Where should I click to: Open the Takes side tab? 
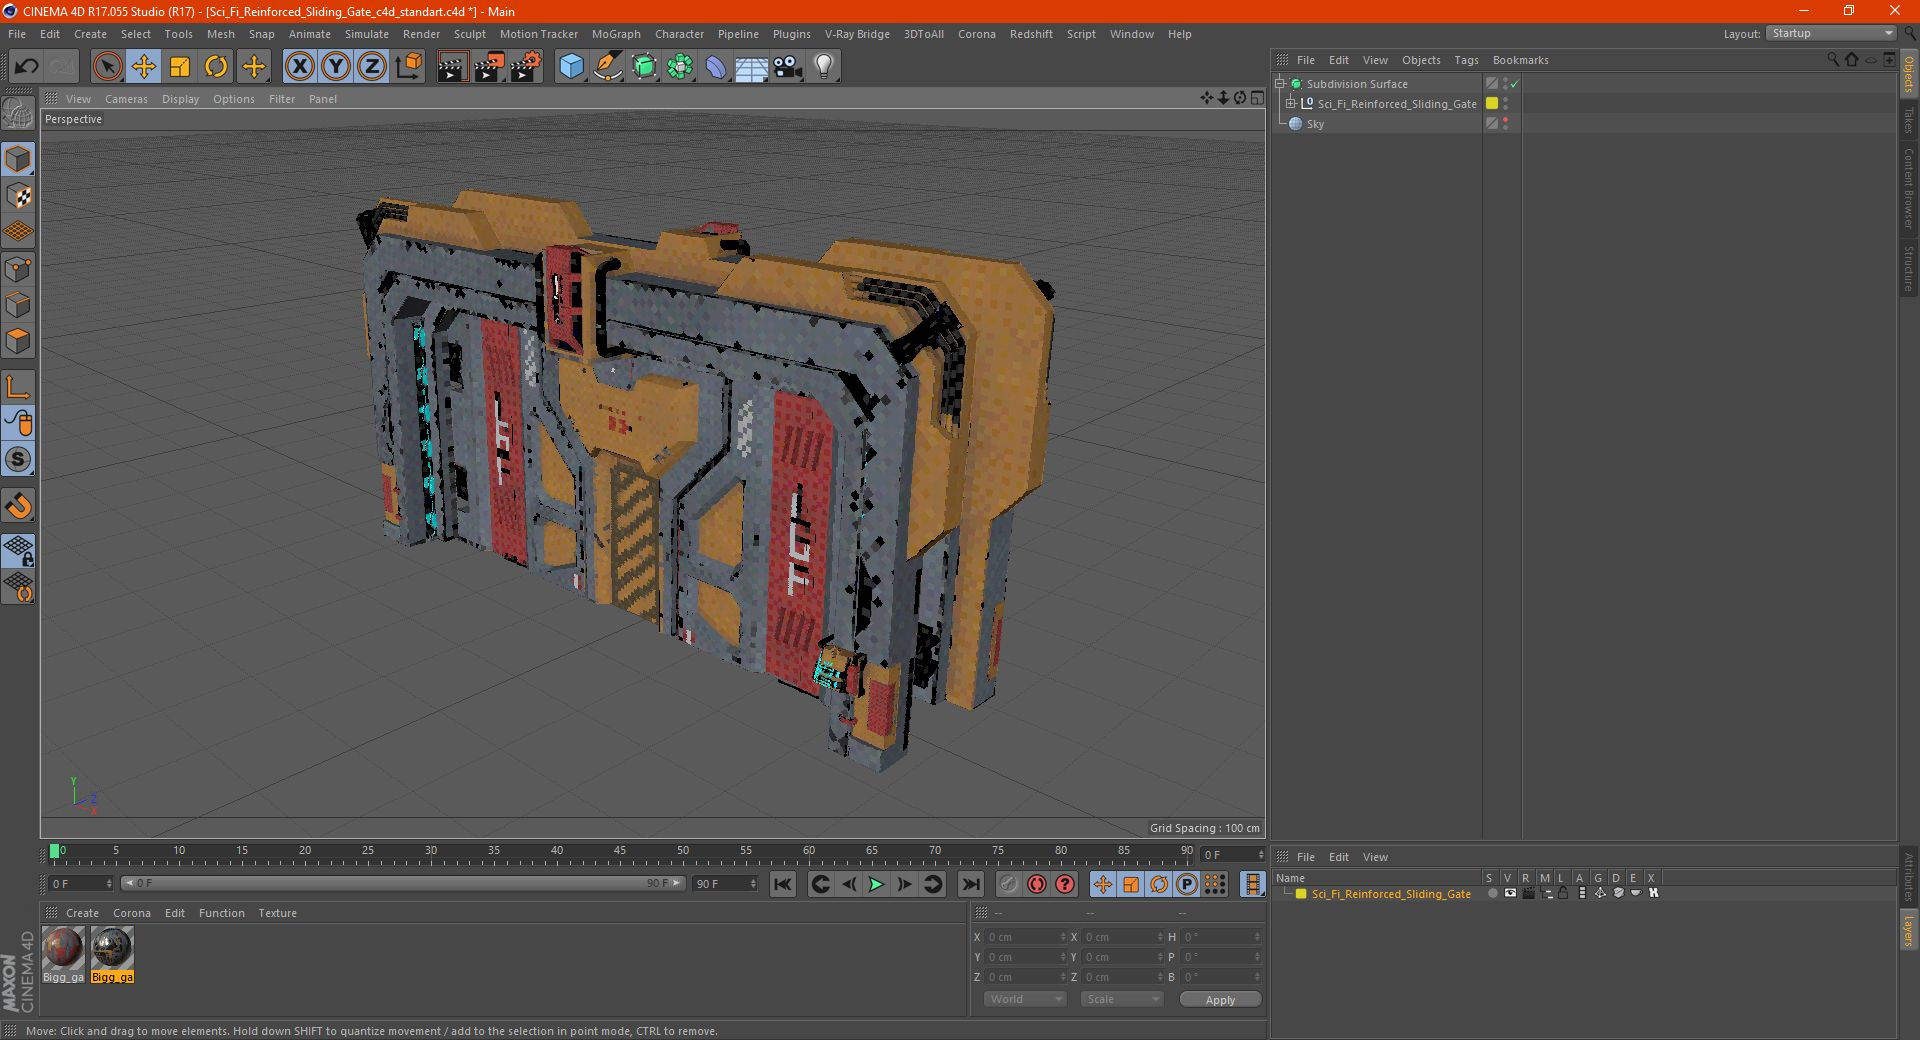tap(1908, 120)
